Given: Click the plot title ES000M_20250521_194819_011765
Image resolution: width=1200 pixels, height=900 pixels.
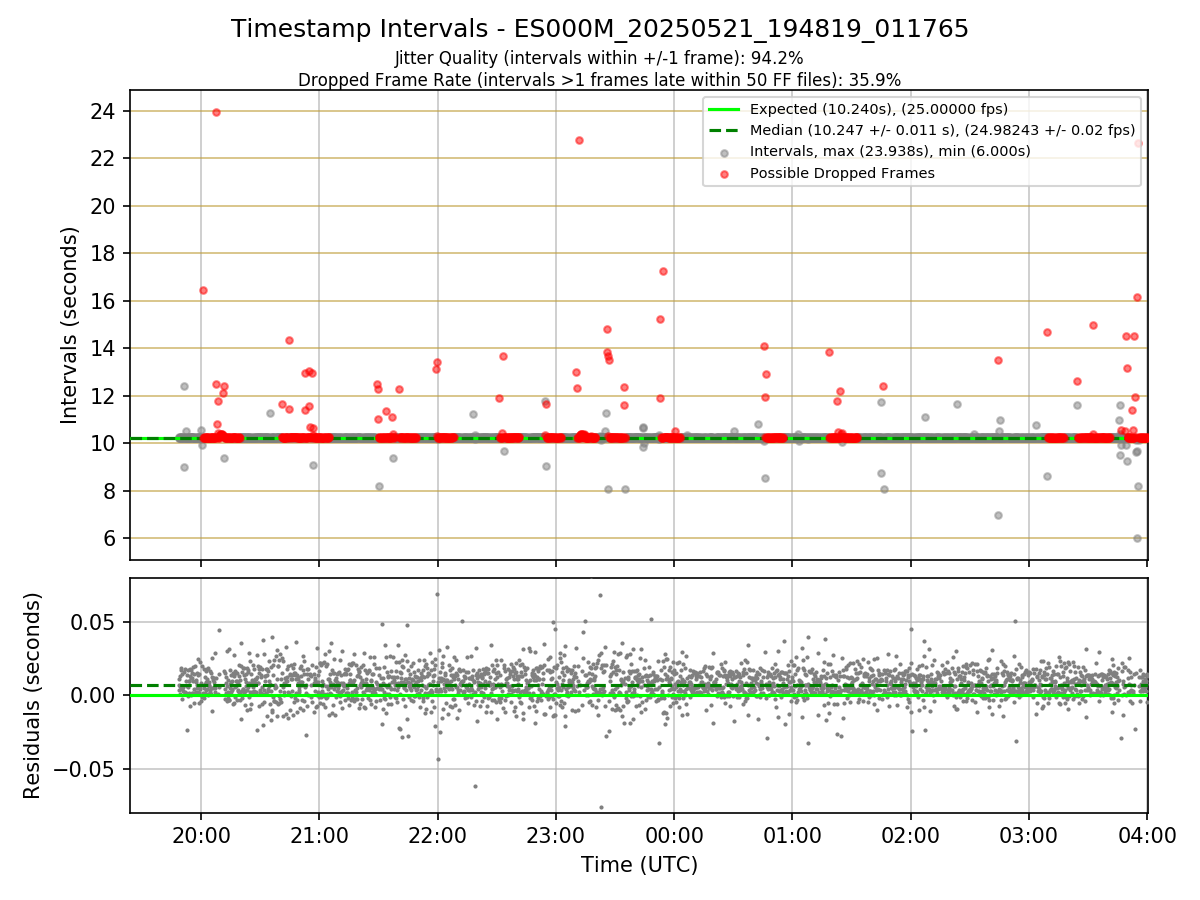Looking at the screenshot, I should pyautogui.click(x=599, y=29).
